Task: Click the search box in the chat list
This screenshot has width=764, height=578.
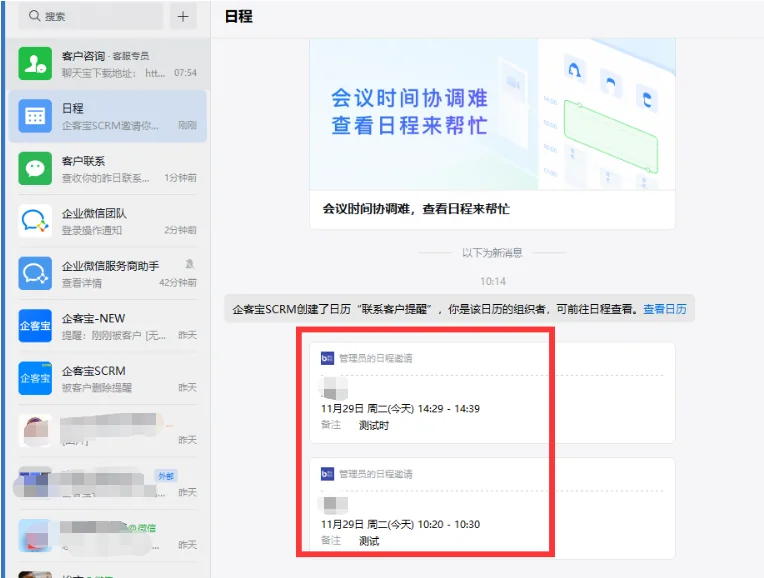Action: [91, 16]
